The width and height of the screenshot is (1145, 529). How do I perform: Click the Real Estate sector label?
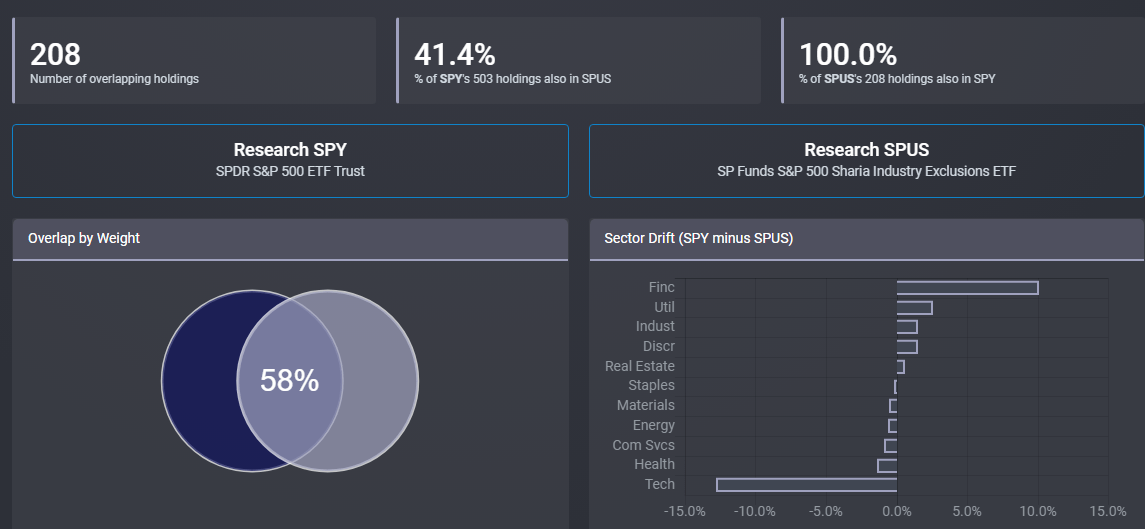tap(640, 366)
